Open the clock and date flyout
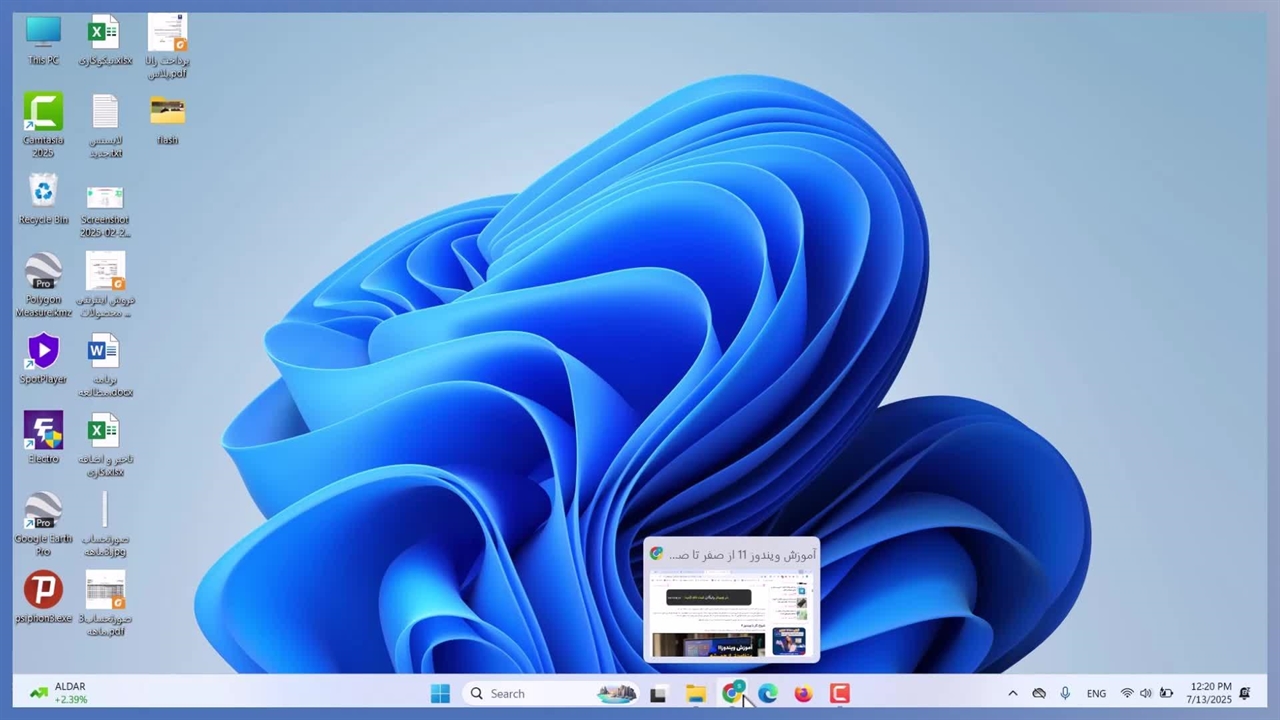Viewport: 1280px width, 720px height. (1210, 693)
